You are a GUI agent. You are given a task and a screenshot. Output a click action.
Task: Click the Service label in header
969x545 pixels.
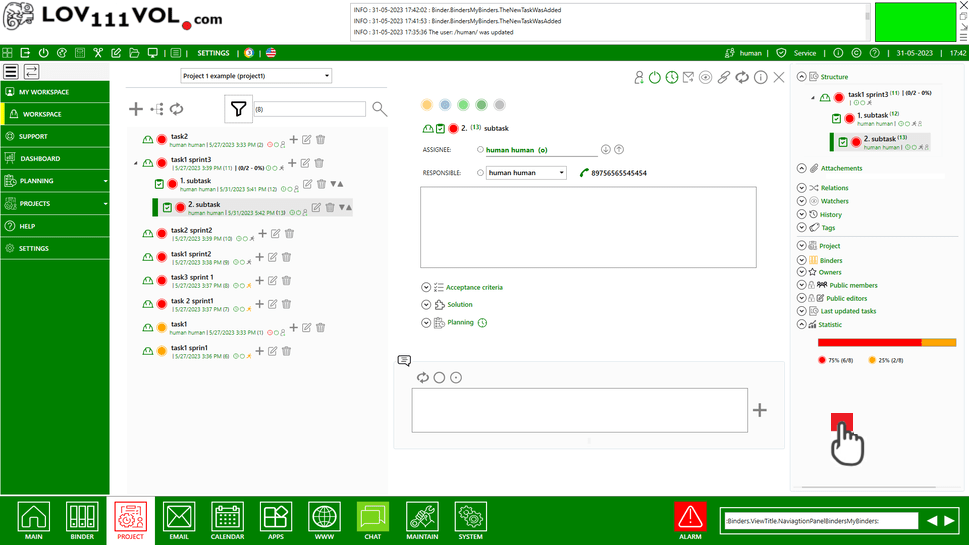click(805, 53)
